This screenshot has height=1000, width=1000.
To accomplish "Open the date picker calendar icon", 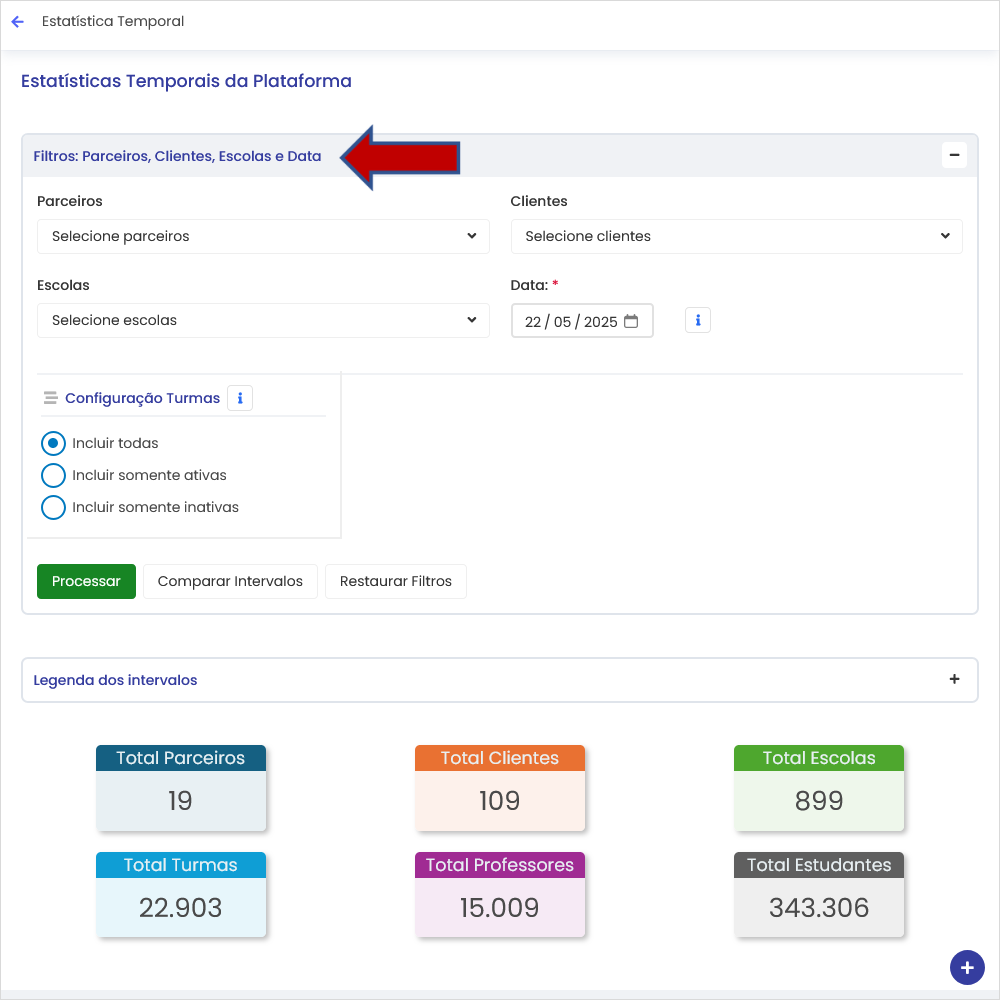I will 631,321.
